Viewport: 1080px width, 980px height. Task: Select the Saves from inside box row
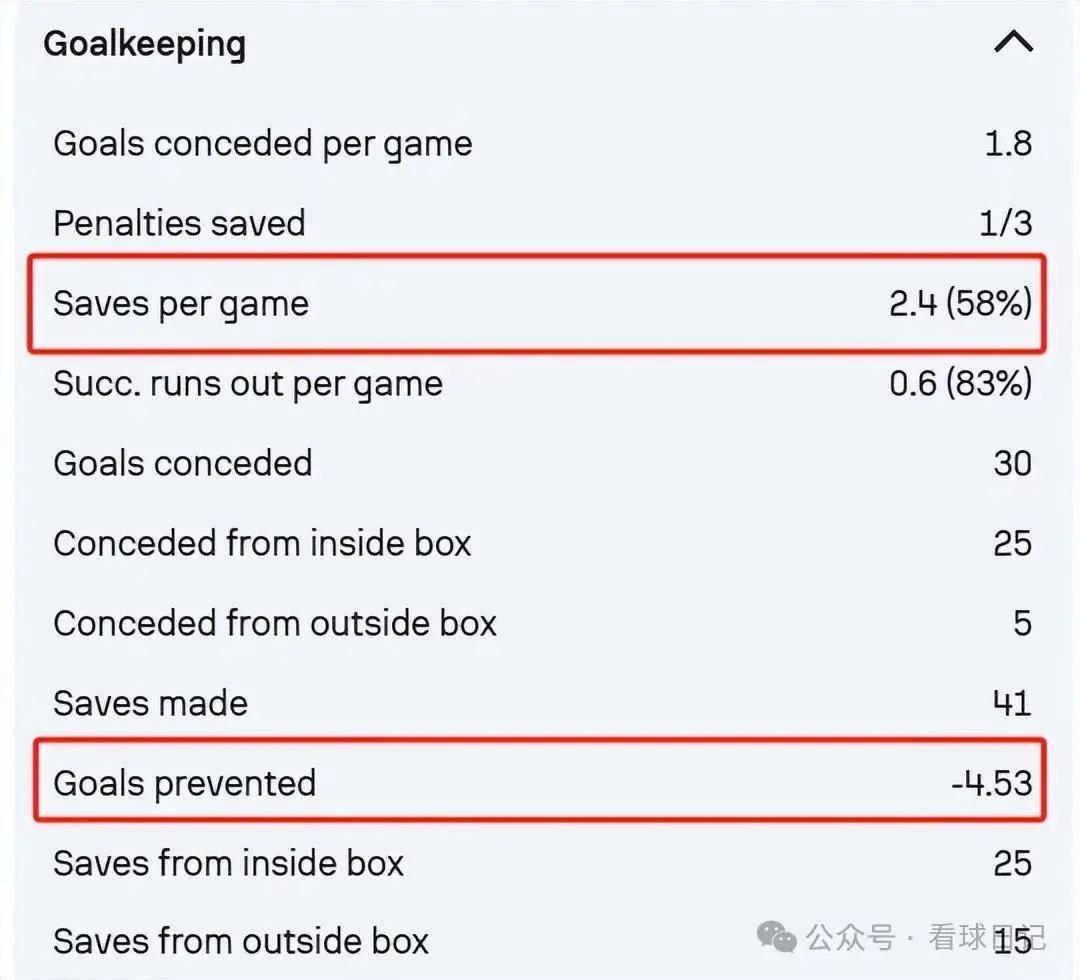(x=542, y=863)
